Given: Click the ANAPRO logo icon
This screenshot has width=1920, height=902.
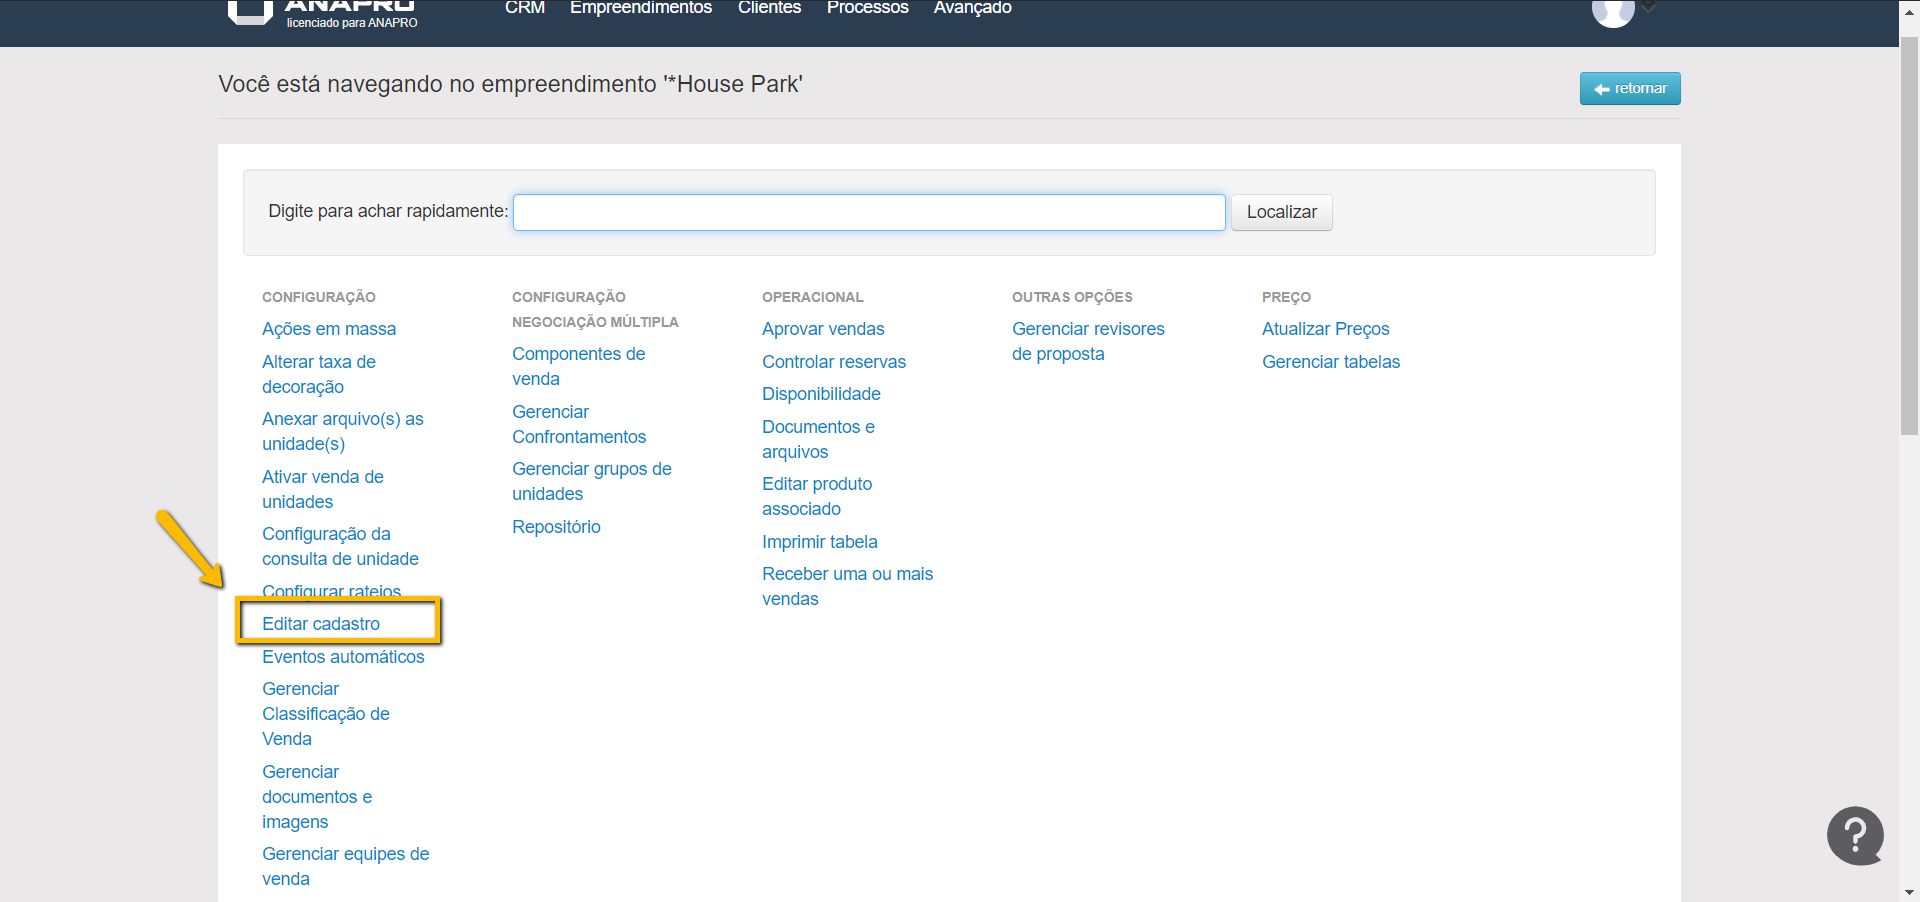Looking at the screenshot, I should tap(250, 12).
